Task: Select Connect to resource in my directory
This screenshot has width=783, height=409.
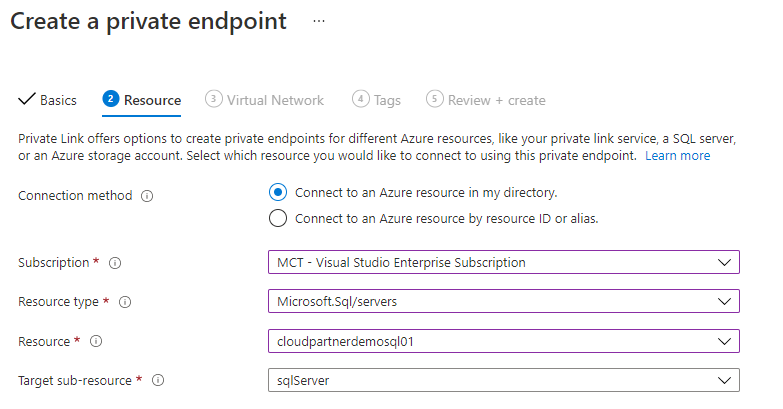Action: 278,192
